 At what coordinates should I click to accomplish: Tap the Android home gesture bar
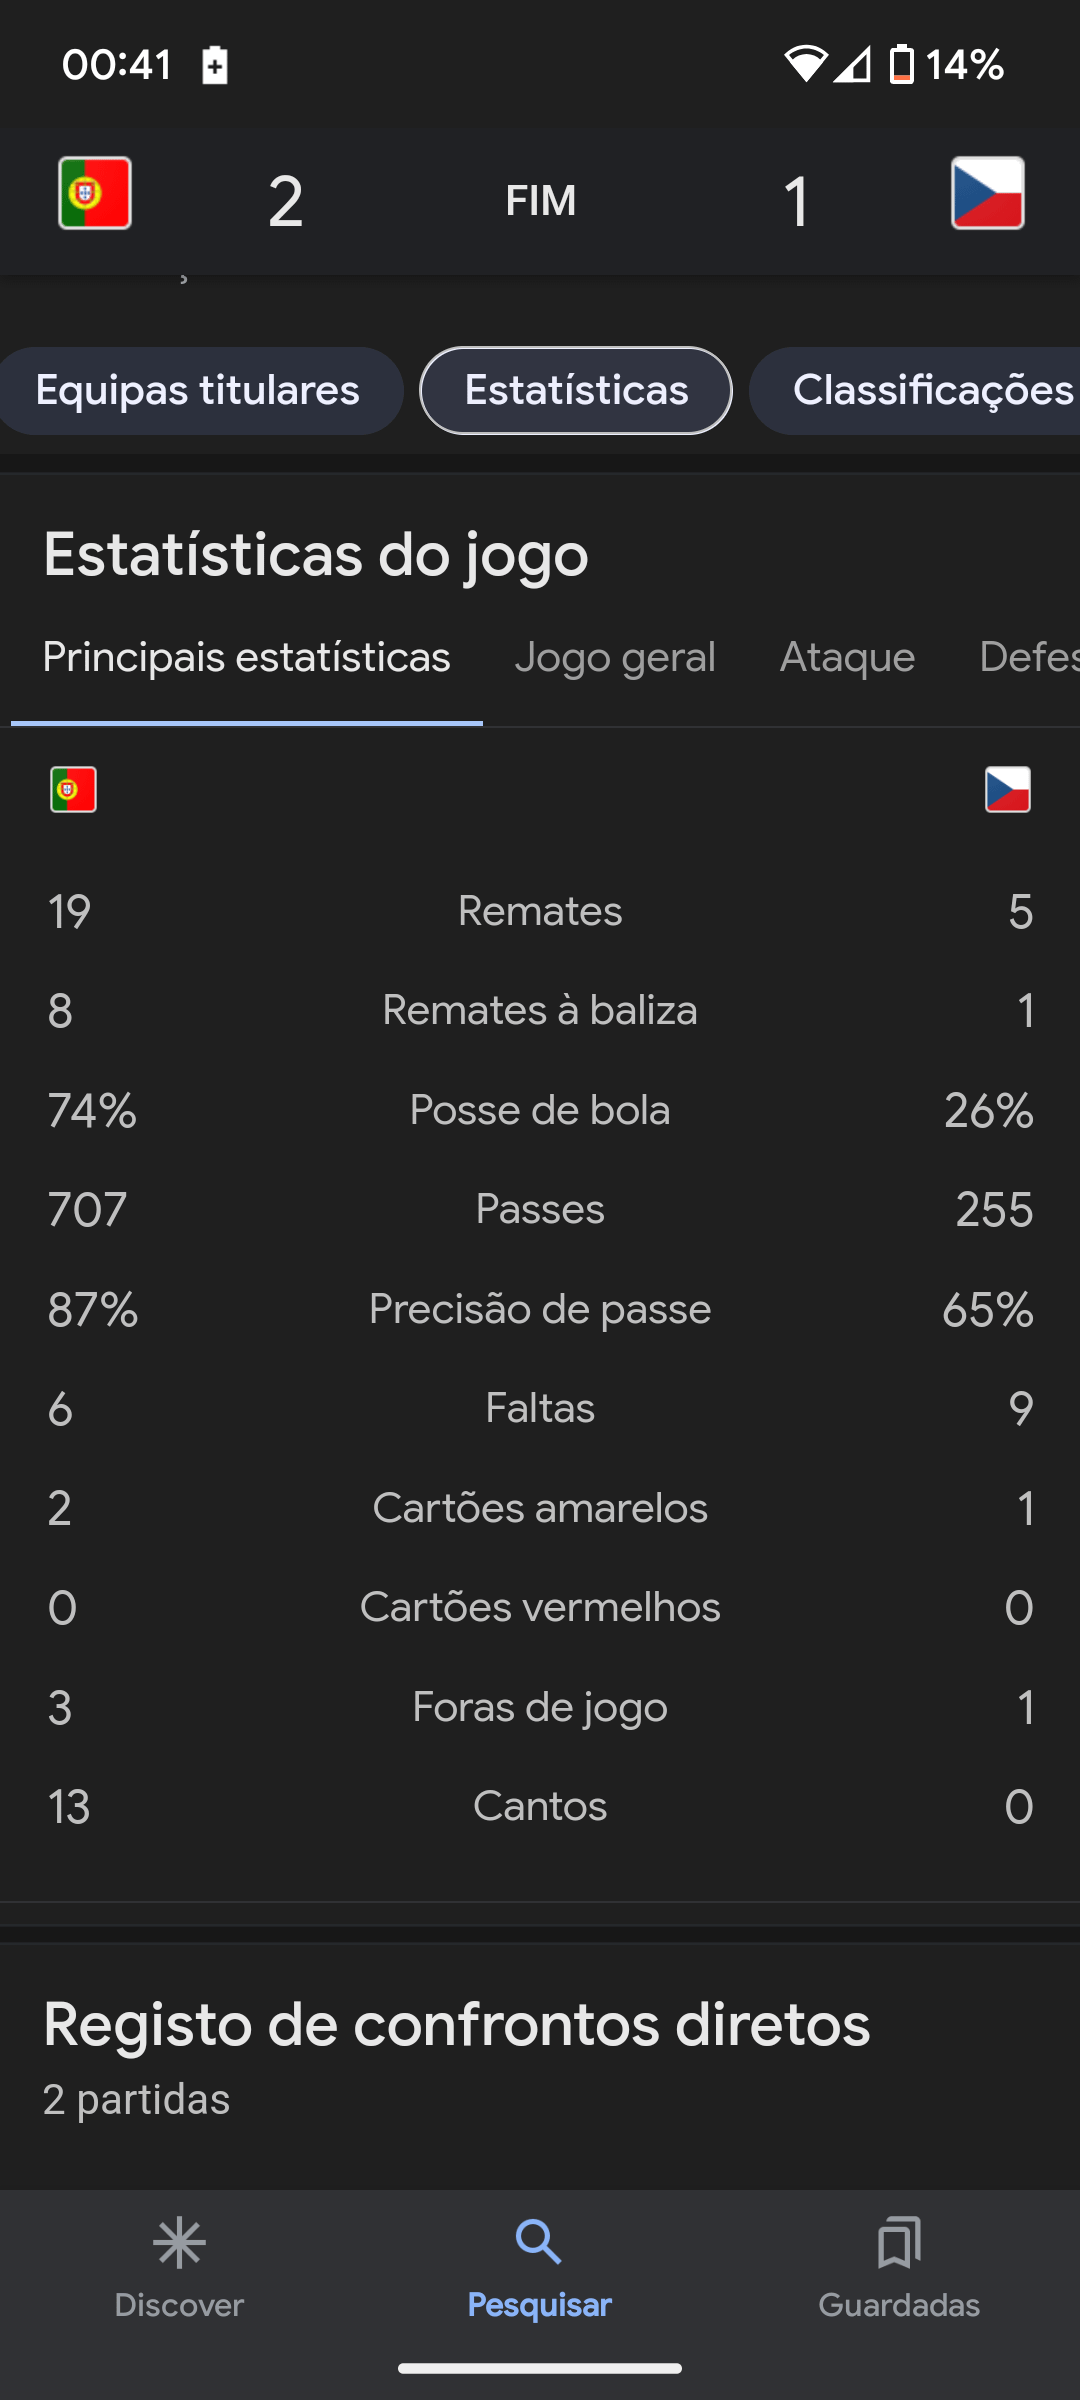[x=540, y=2368]
